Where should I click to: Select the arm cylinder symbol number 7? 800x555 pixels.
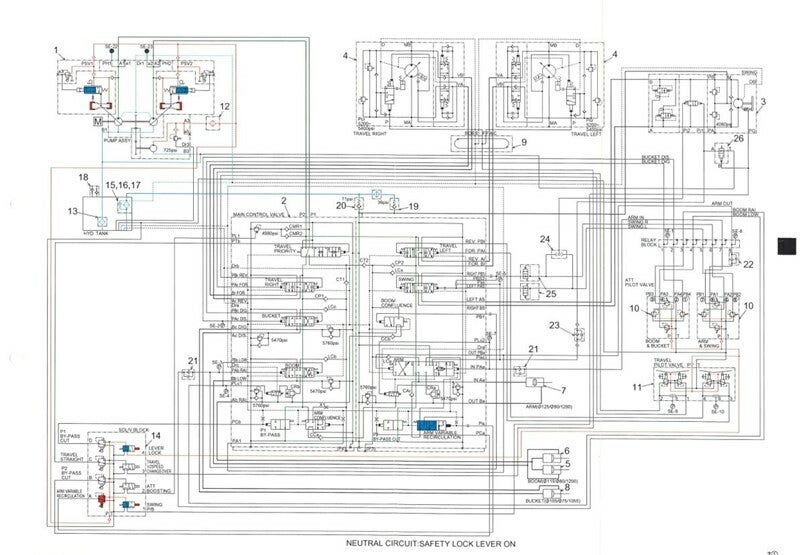tap(534, 383)
